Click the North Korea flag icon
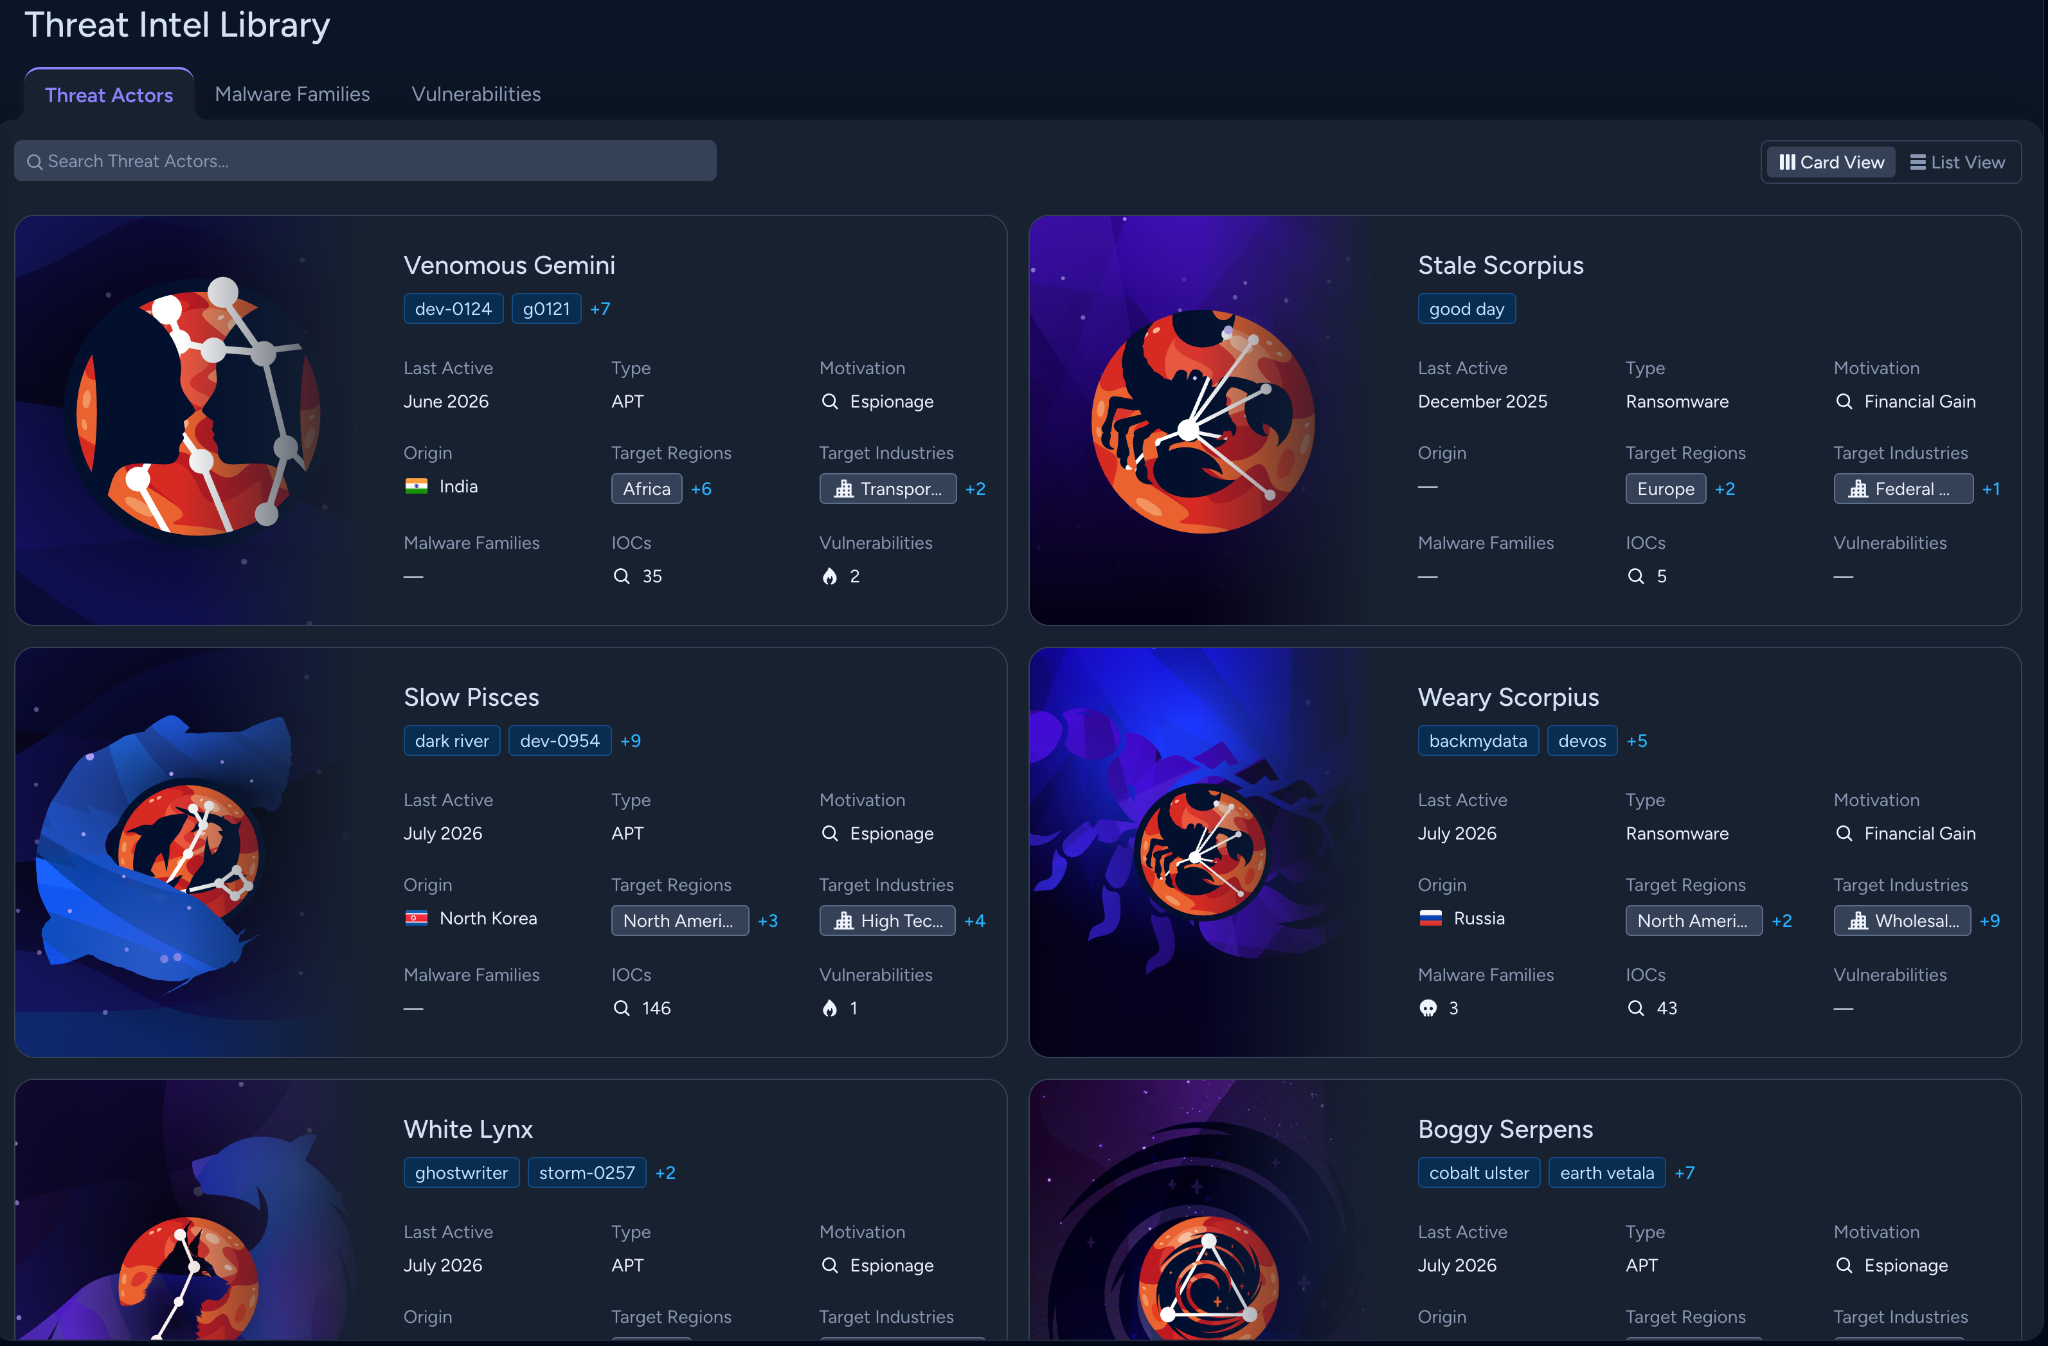This screenshot has height=1346, width=2048. 416,918
